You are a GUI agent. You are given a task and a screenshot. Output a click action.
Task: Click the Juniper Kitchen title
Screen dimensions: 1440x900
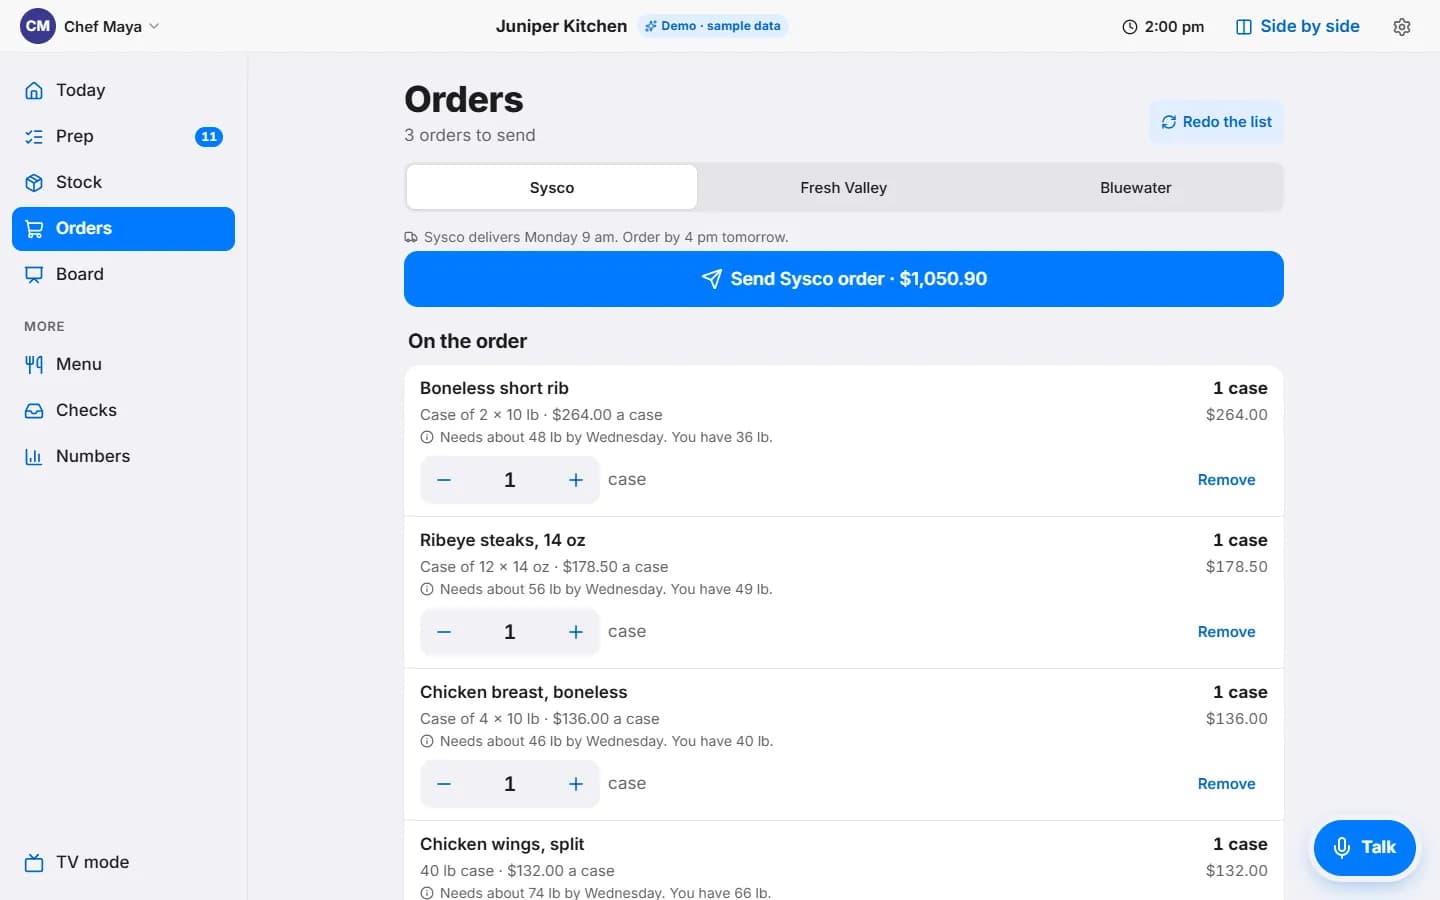tap(561, 26)
